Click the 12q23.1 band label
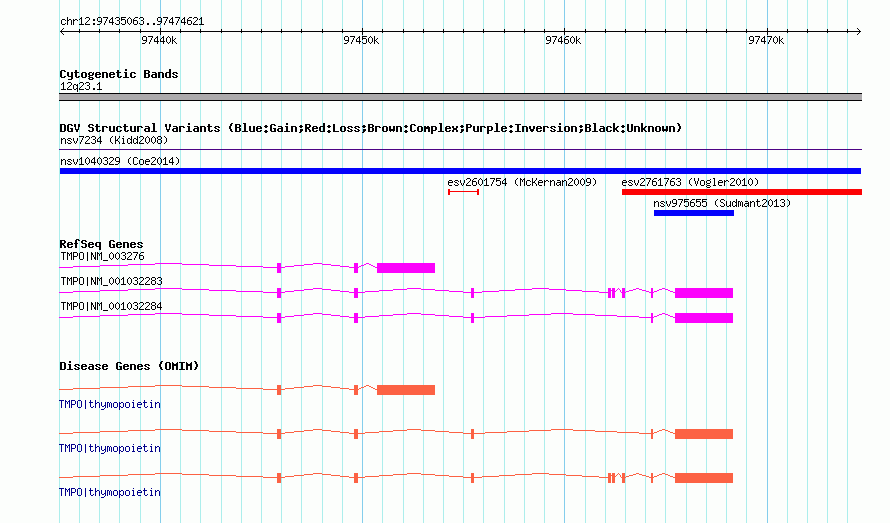The width and height of the screenshot is (890, 523). coord(81,86)
